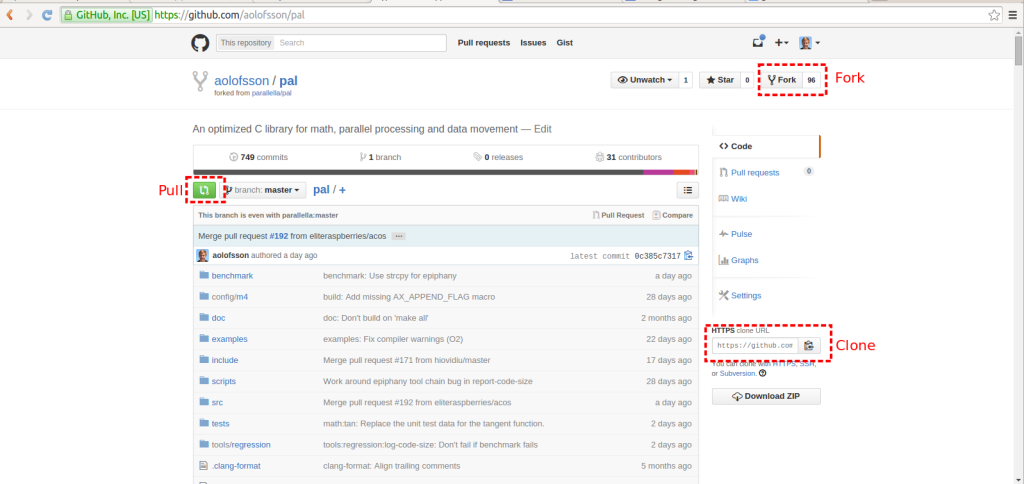Expand the commit message ellipsis button
1024x484 pixels.
click(x=398, y=236)
